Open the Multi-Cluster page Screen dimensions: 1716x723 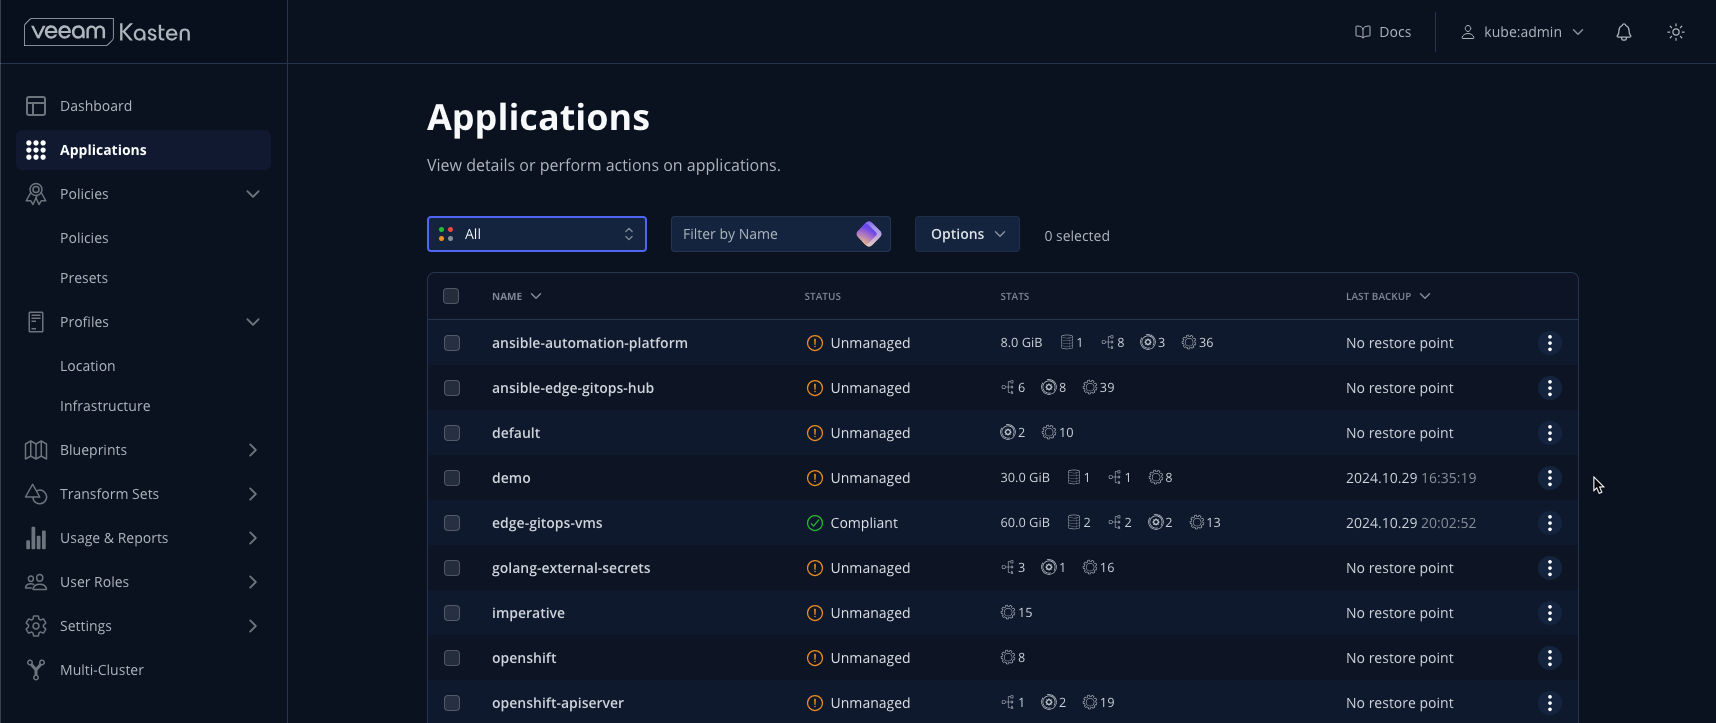pyautogui.click(x=143, y=670)
